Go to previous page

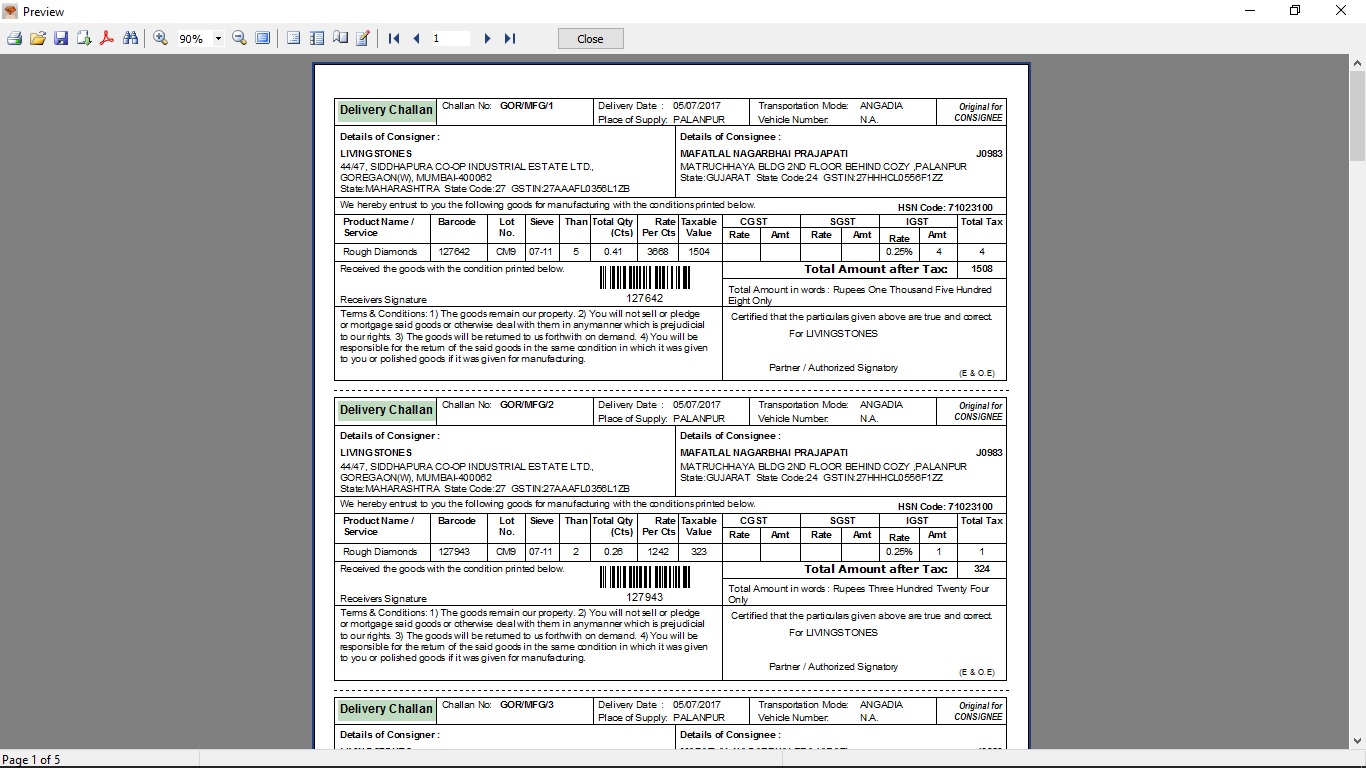pos(416,38)
